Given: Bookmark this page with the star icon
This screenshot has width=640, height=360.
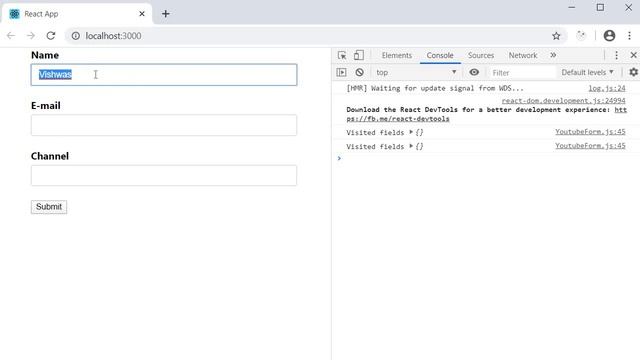Looking at the screenshot, I should pyautogui.click(x=556, y=36).
